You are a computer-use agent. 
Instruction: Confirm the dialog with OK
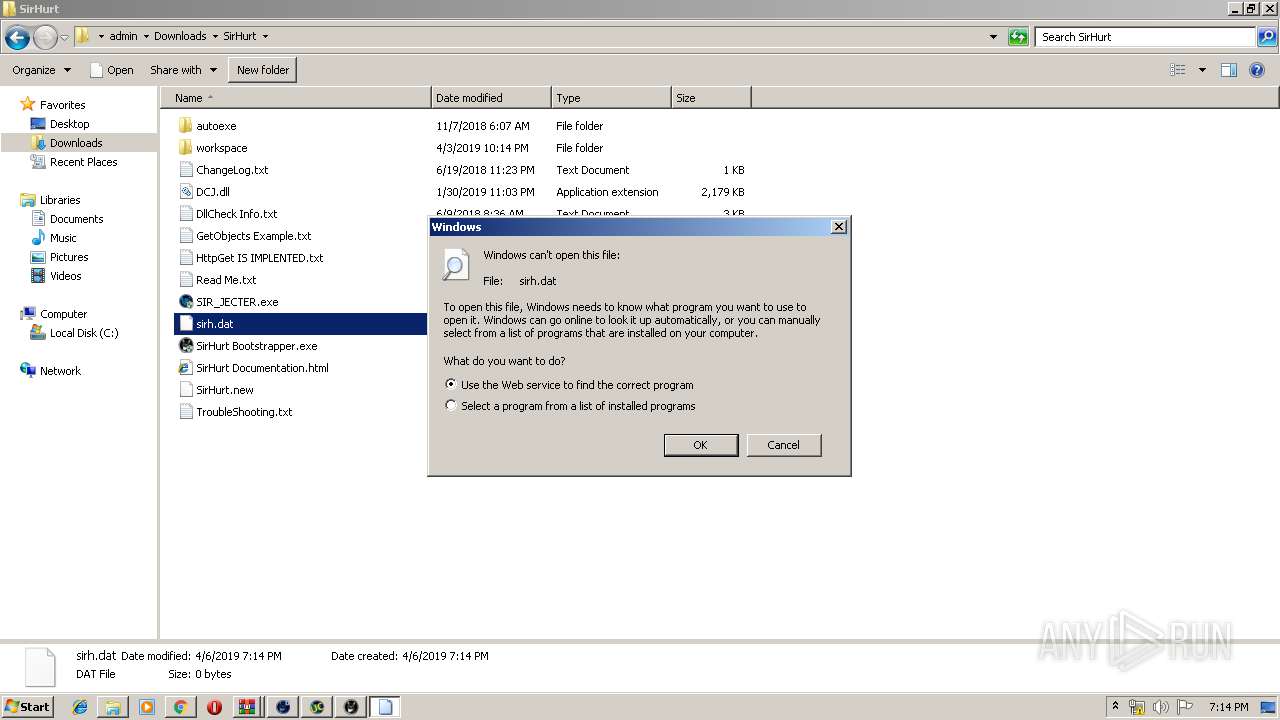coord(701,445)
